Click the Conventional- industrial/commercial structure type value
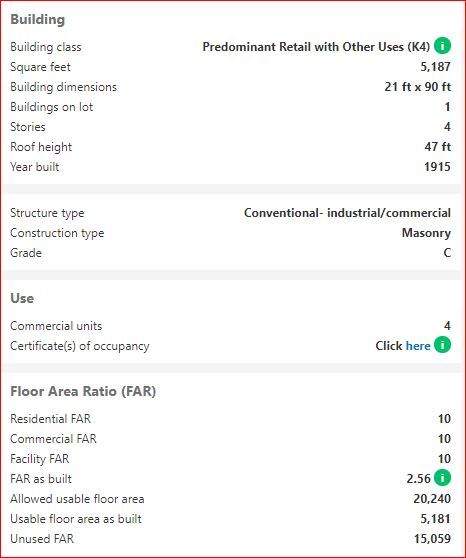 [x=347, y=213]
